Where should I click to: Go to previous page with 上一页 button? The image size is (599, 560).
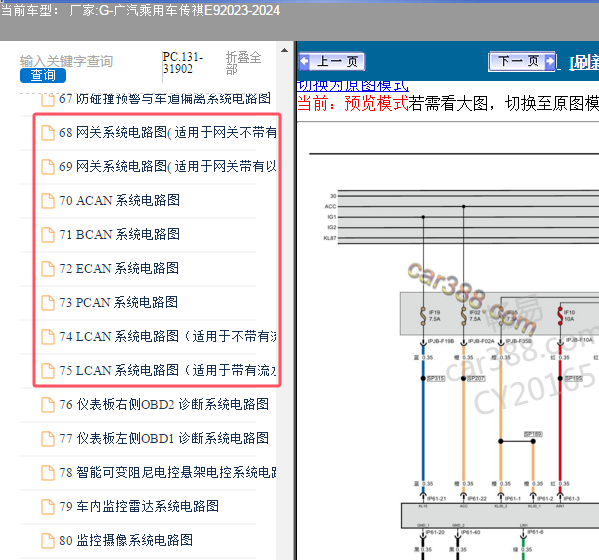coord(332,62)
